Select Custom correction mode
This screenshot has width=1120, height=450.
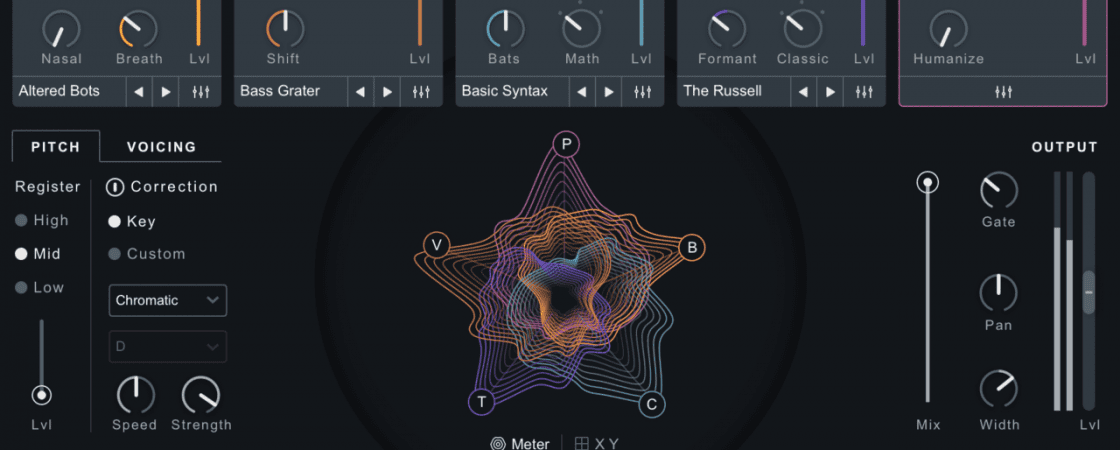[146, 254]
